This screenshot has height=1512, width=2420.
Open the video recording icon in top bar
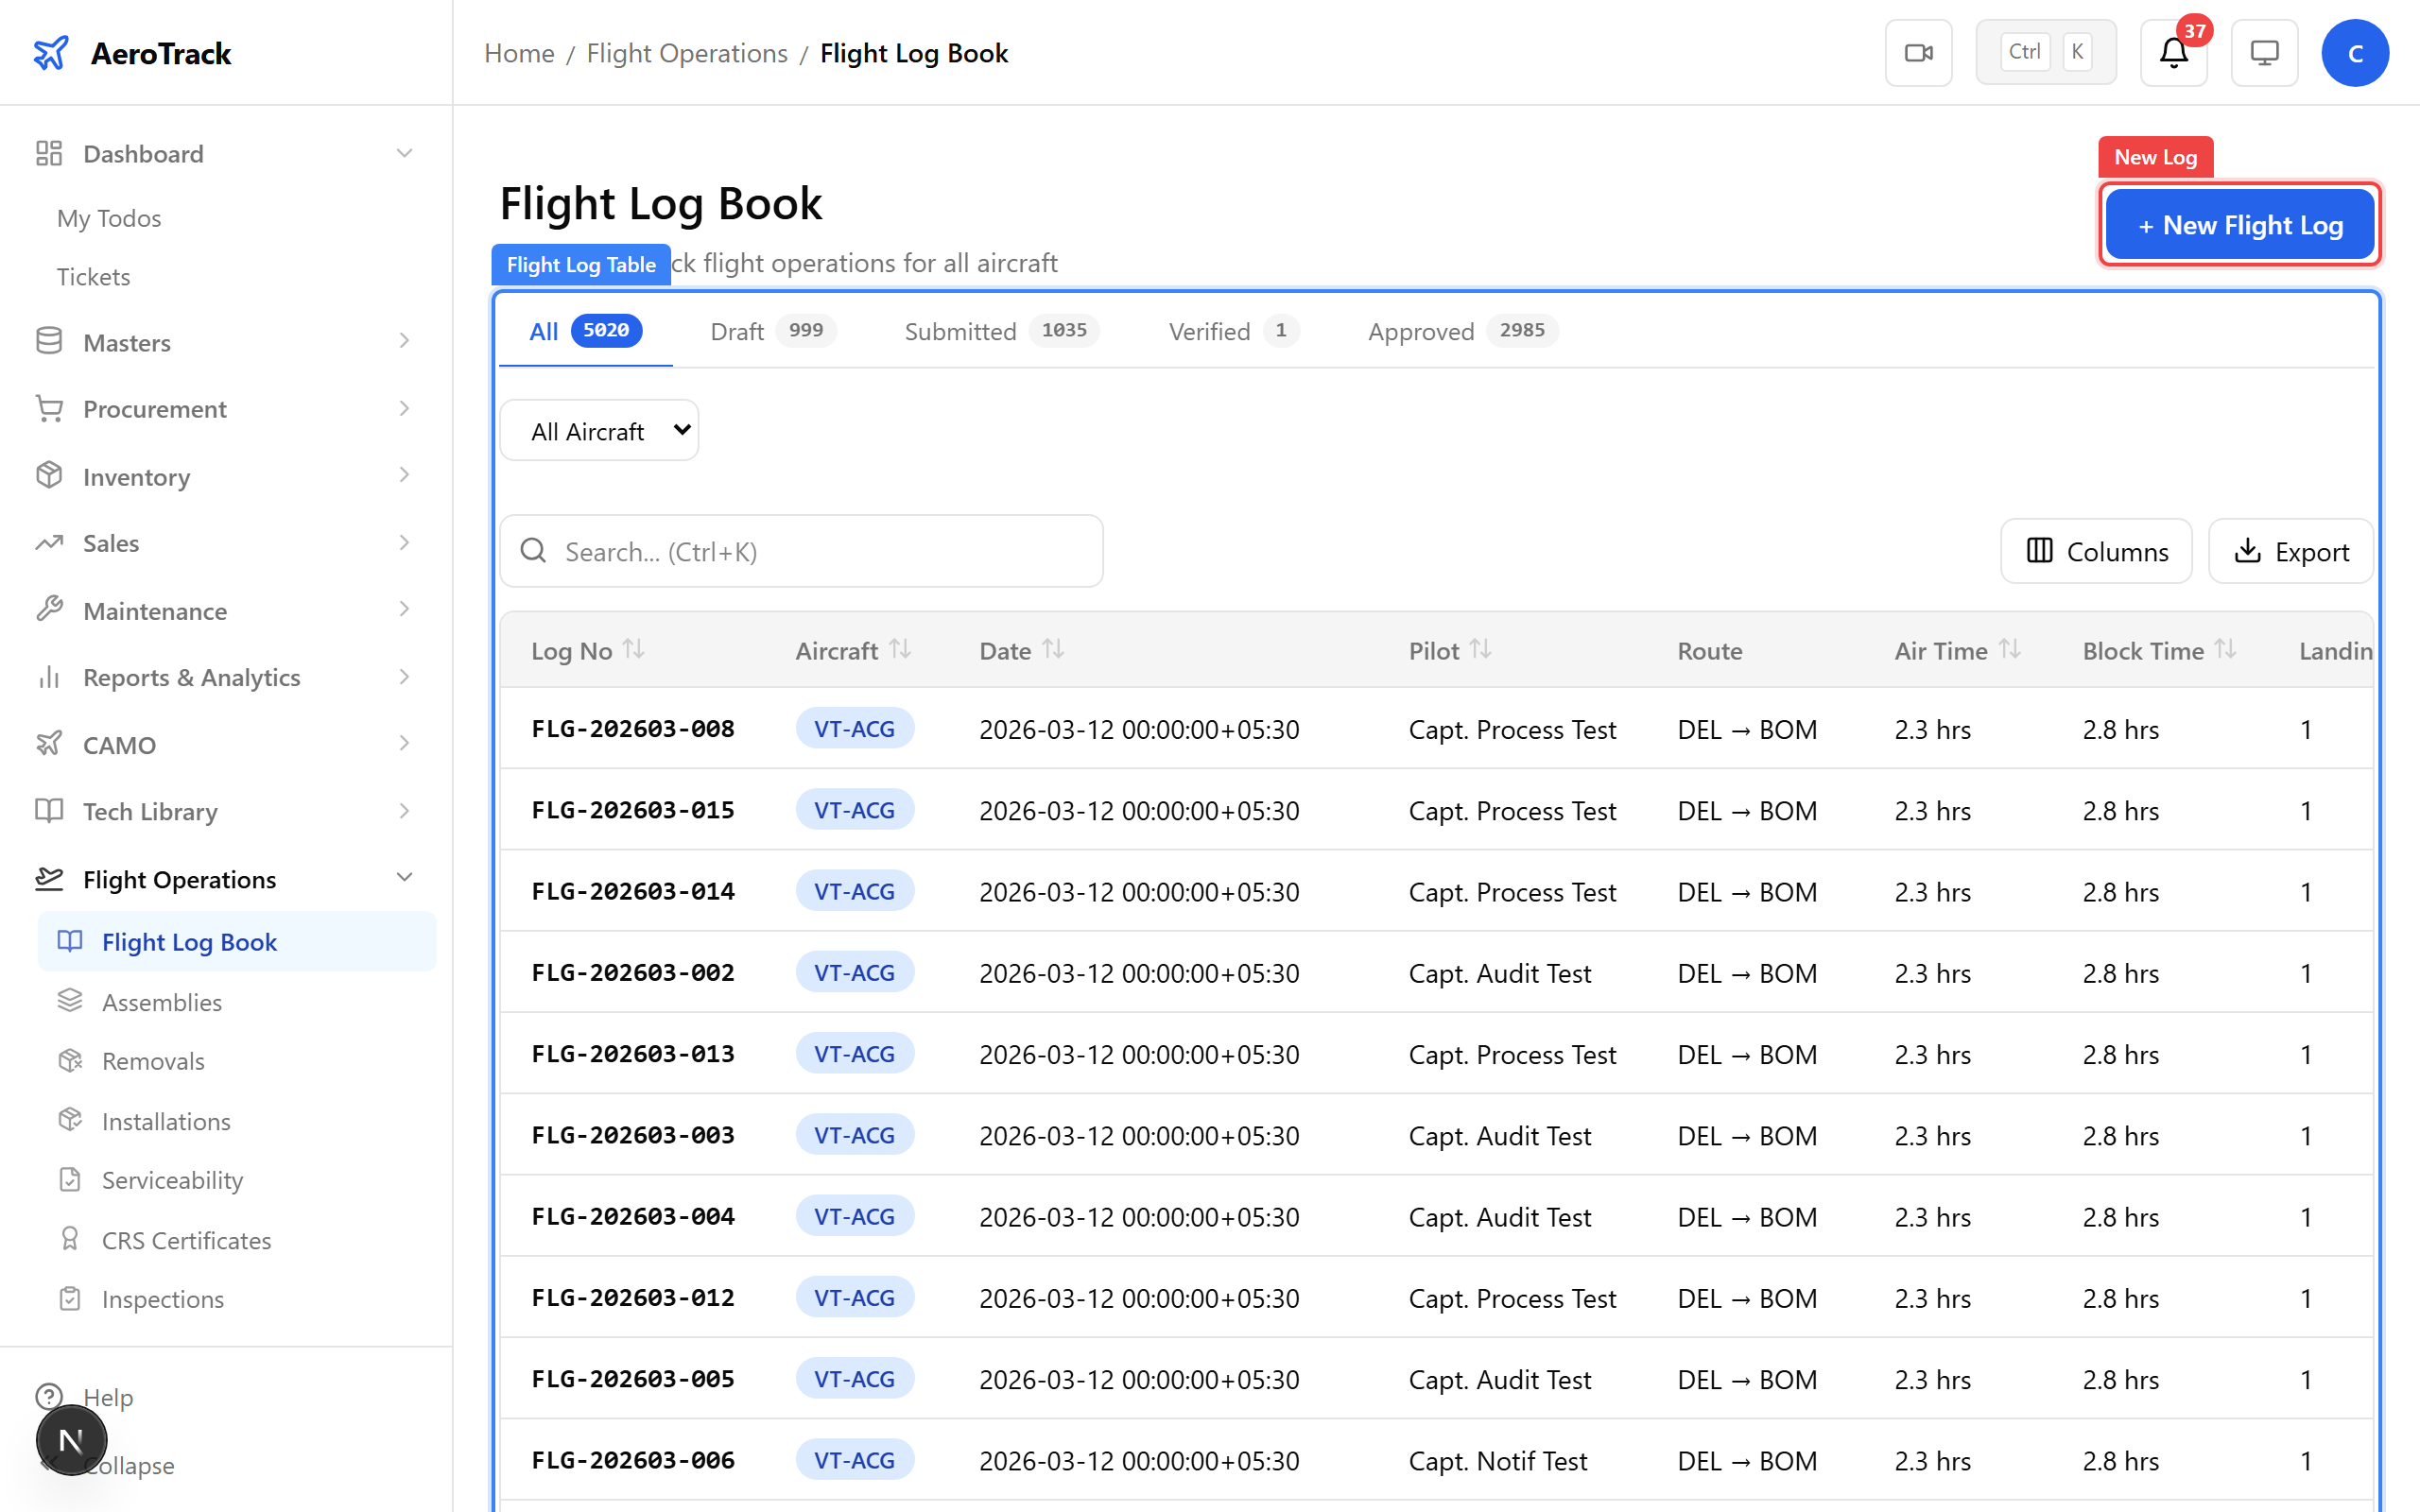click(x=1918, y=52)
